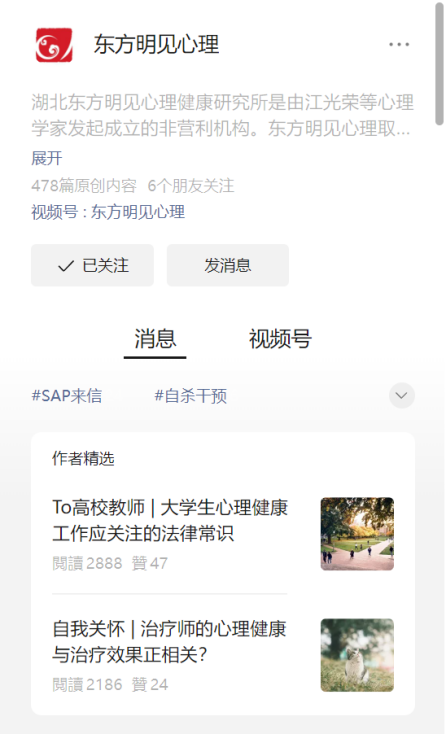Toggle the 已关注 follow button
The image size is (447, 735).
92,265
